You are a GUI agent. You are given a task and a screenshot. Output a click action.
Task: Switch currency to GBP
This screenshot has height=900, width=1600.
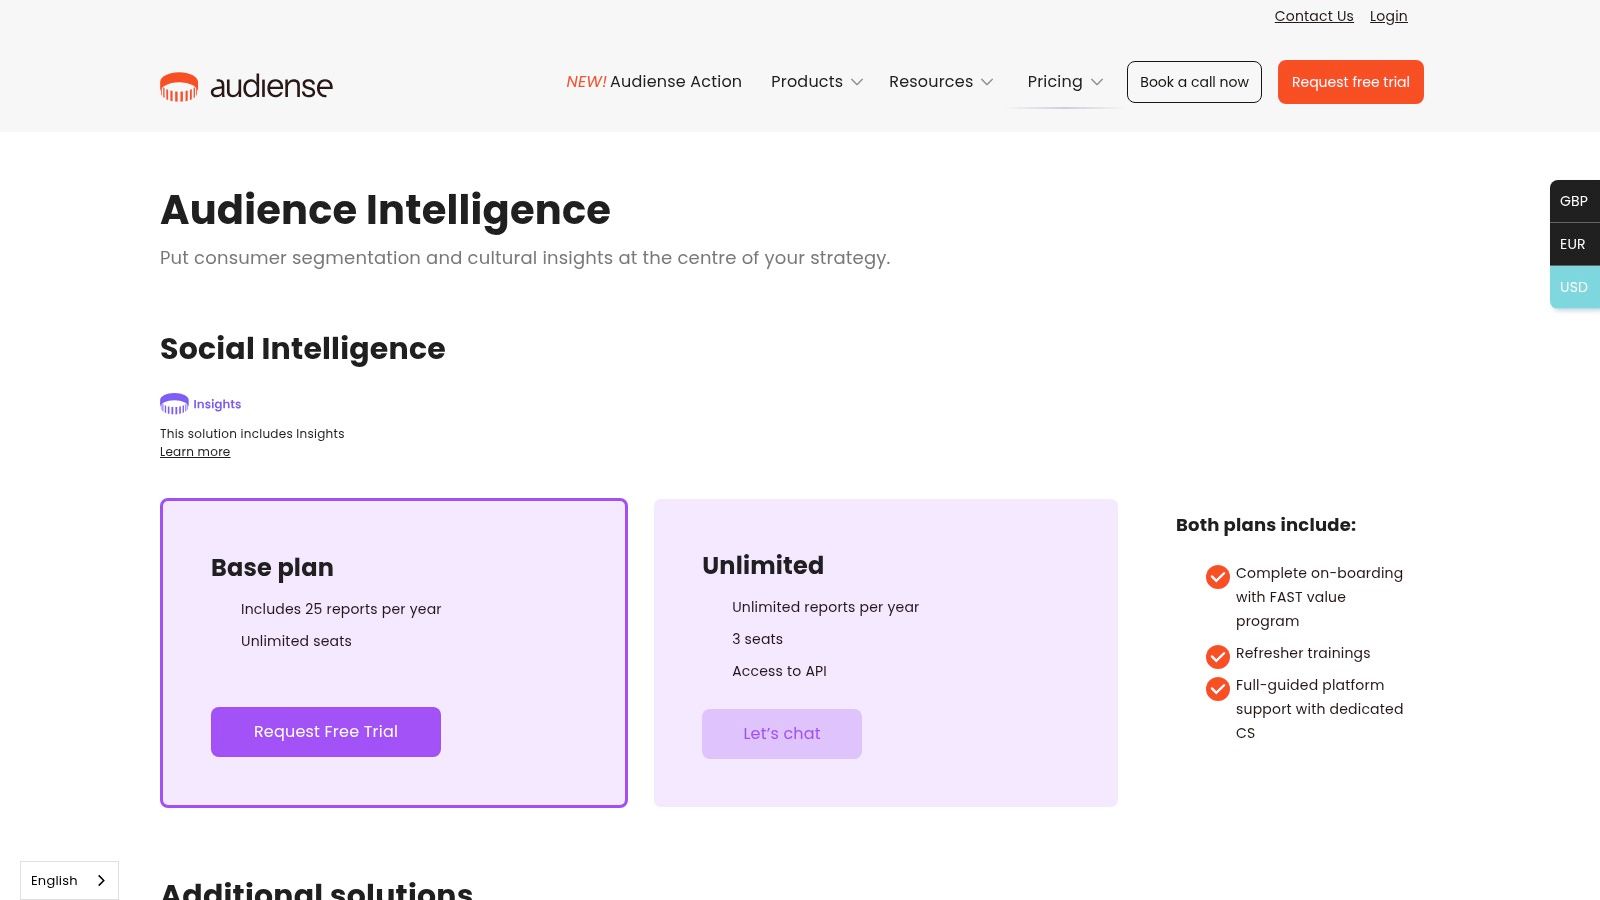(1574, 201)
